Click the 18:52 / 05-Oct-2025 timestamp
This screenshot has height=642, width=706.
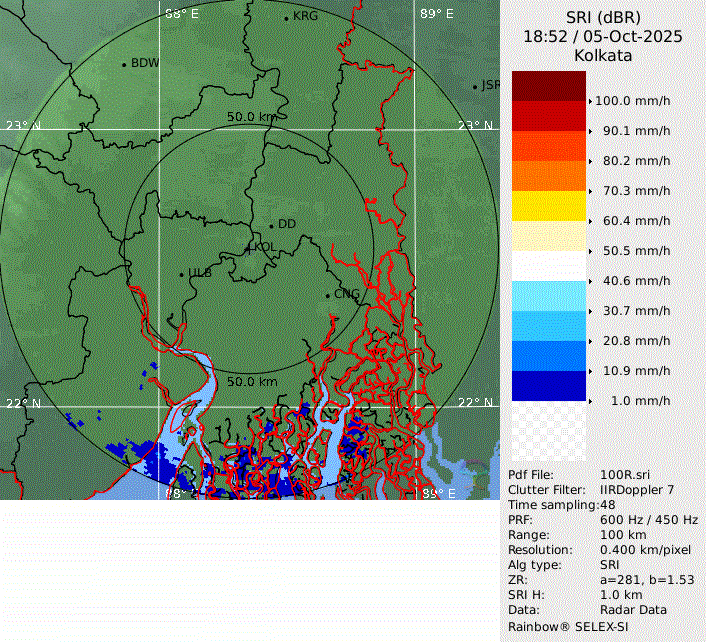pyautogui.click(x=602, y=36)
